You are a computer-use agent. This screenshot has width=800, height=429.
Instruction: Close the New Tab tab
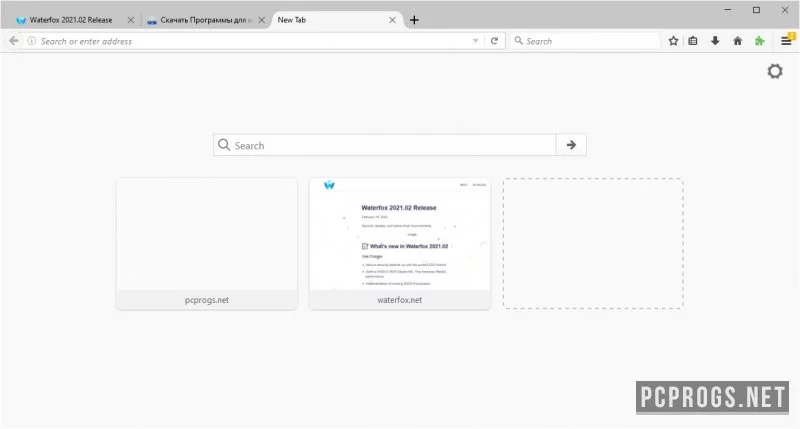pos(392,20)
